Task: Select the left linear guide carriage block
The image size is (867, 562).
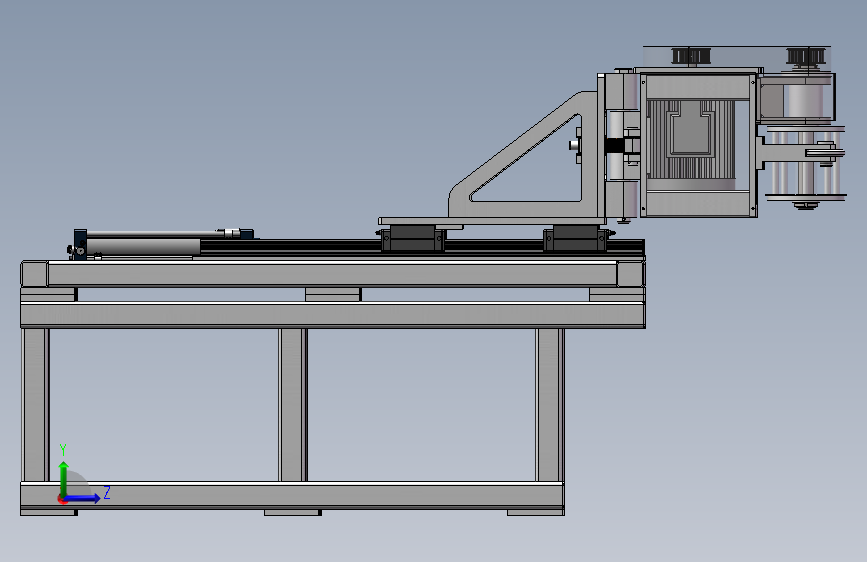Action: (412, 237)
